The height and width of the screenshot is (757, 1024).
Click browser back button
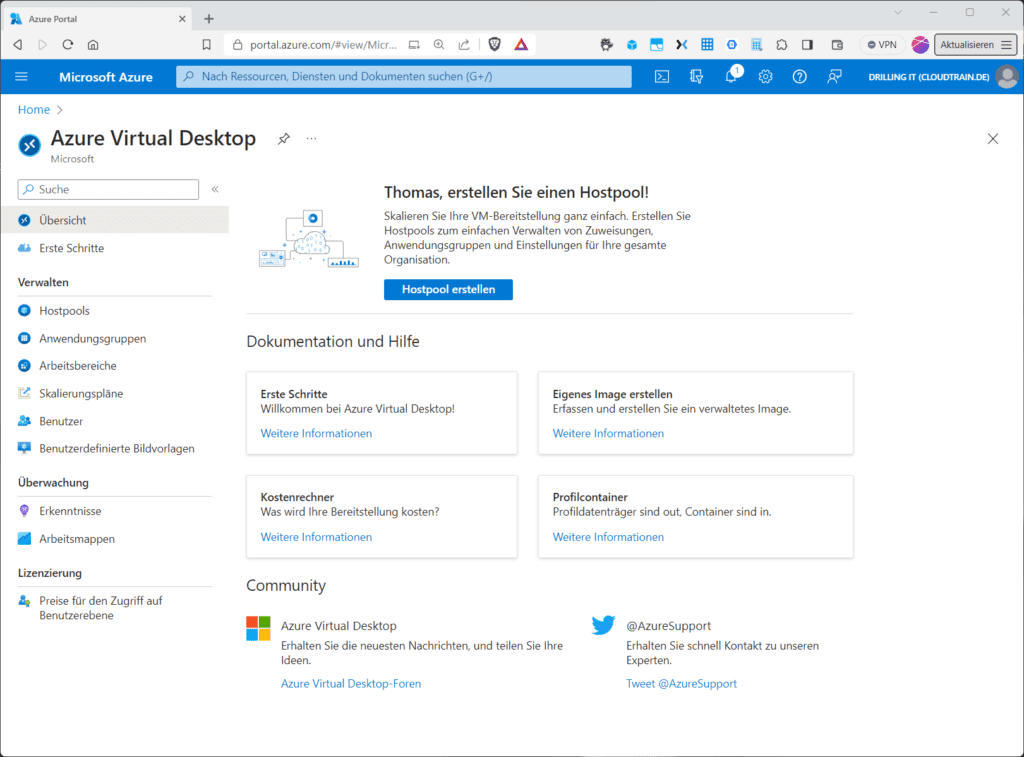coord(18,44)
